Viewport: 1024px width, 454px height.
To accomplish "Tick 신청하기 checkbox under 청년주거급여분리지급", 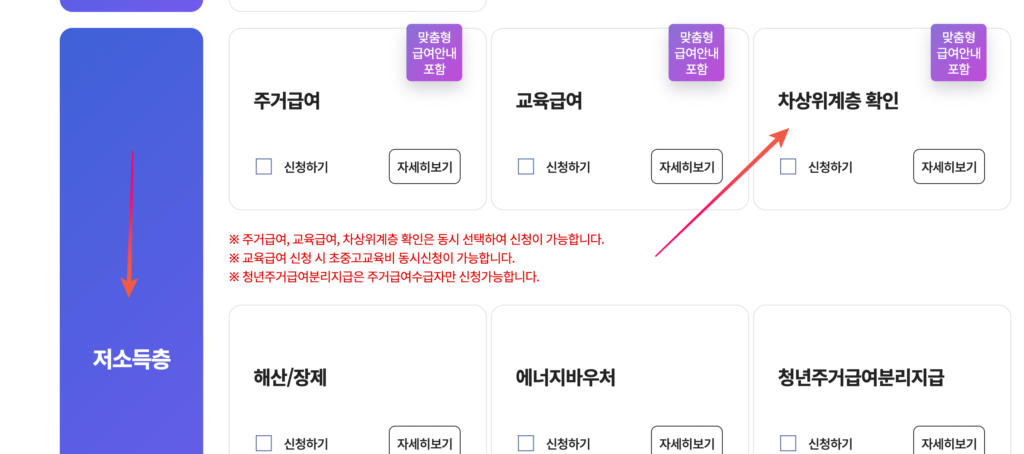I will (788, 443).
